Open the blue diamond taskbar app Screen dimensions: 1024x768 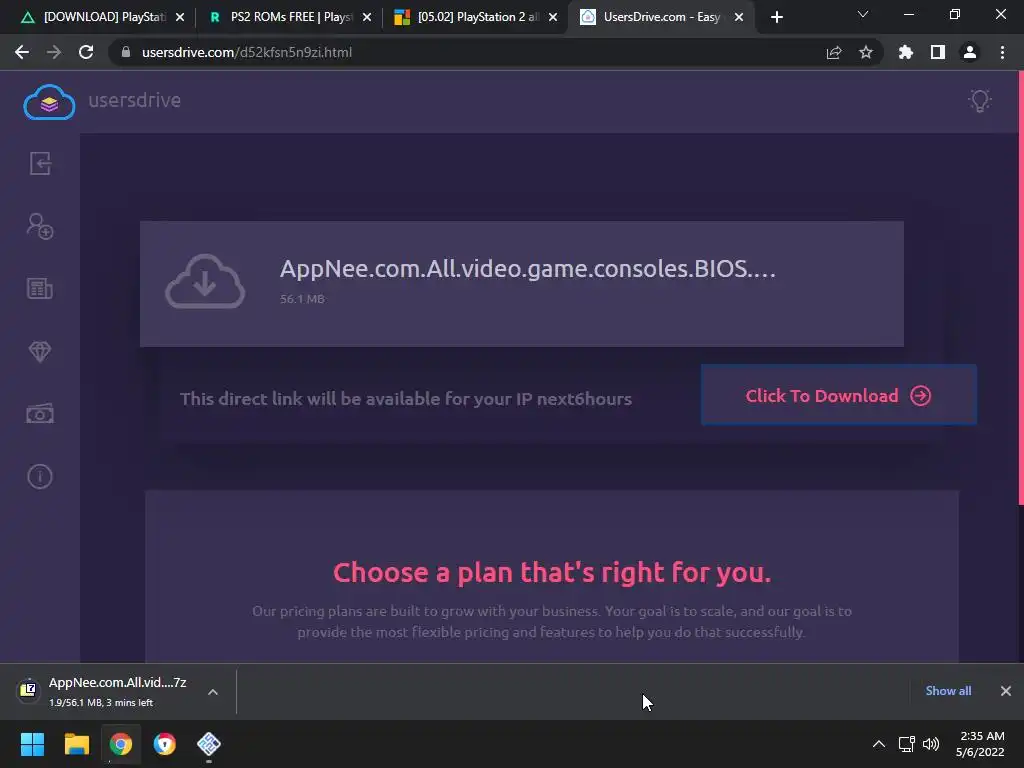209,744
